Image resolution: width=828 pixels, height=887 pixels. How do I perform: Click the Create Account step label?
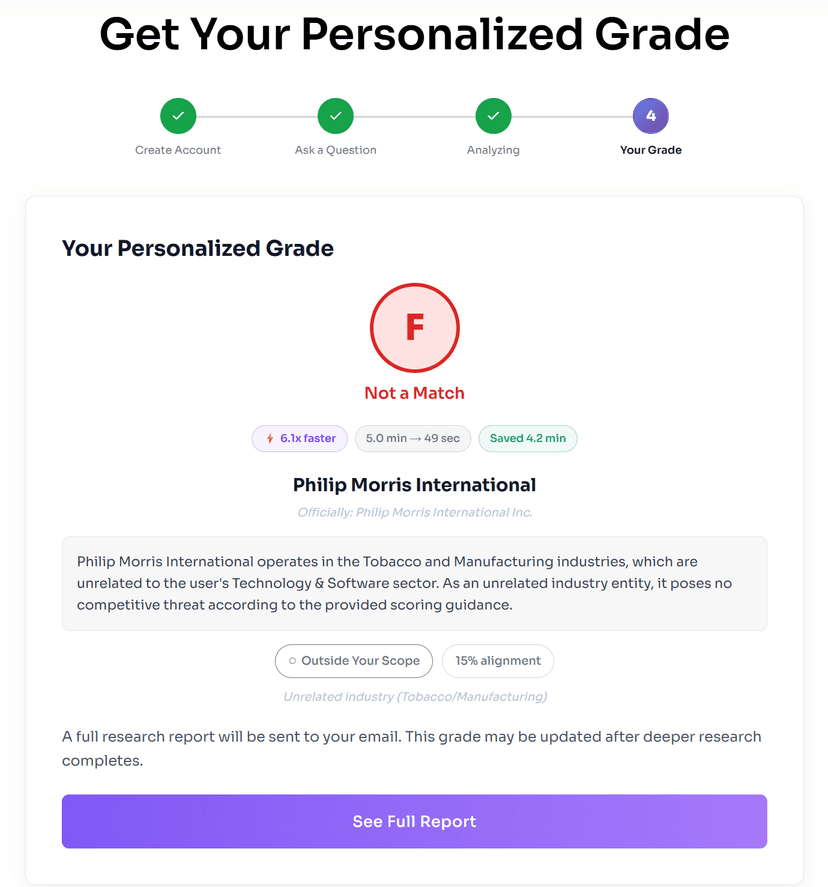(x=178, y=150)
